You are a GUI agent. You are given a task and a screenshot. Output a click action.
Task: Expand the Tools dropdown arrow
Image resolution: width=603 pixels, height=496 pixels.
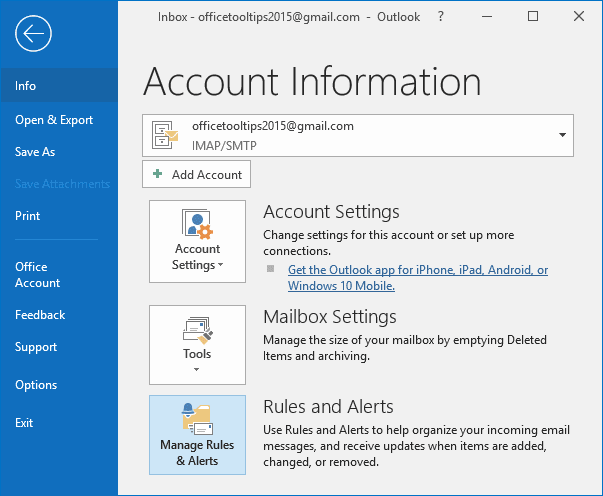pyautogui.click(x=197, y=370)
